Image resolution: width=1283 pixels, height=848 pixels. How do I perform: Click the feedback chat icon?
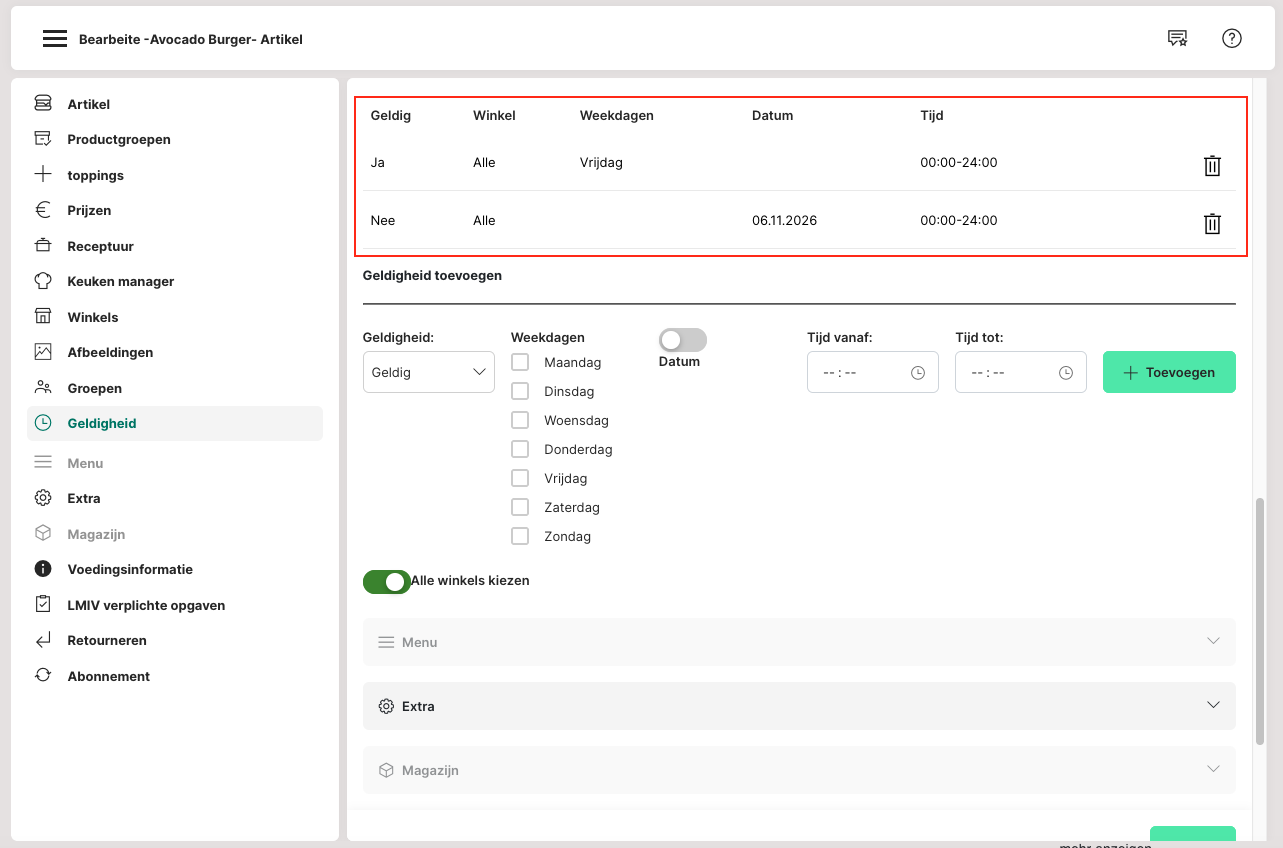(x=1177, y=39)
